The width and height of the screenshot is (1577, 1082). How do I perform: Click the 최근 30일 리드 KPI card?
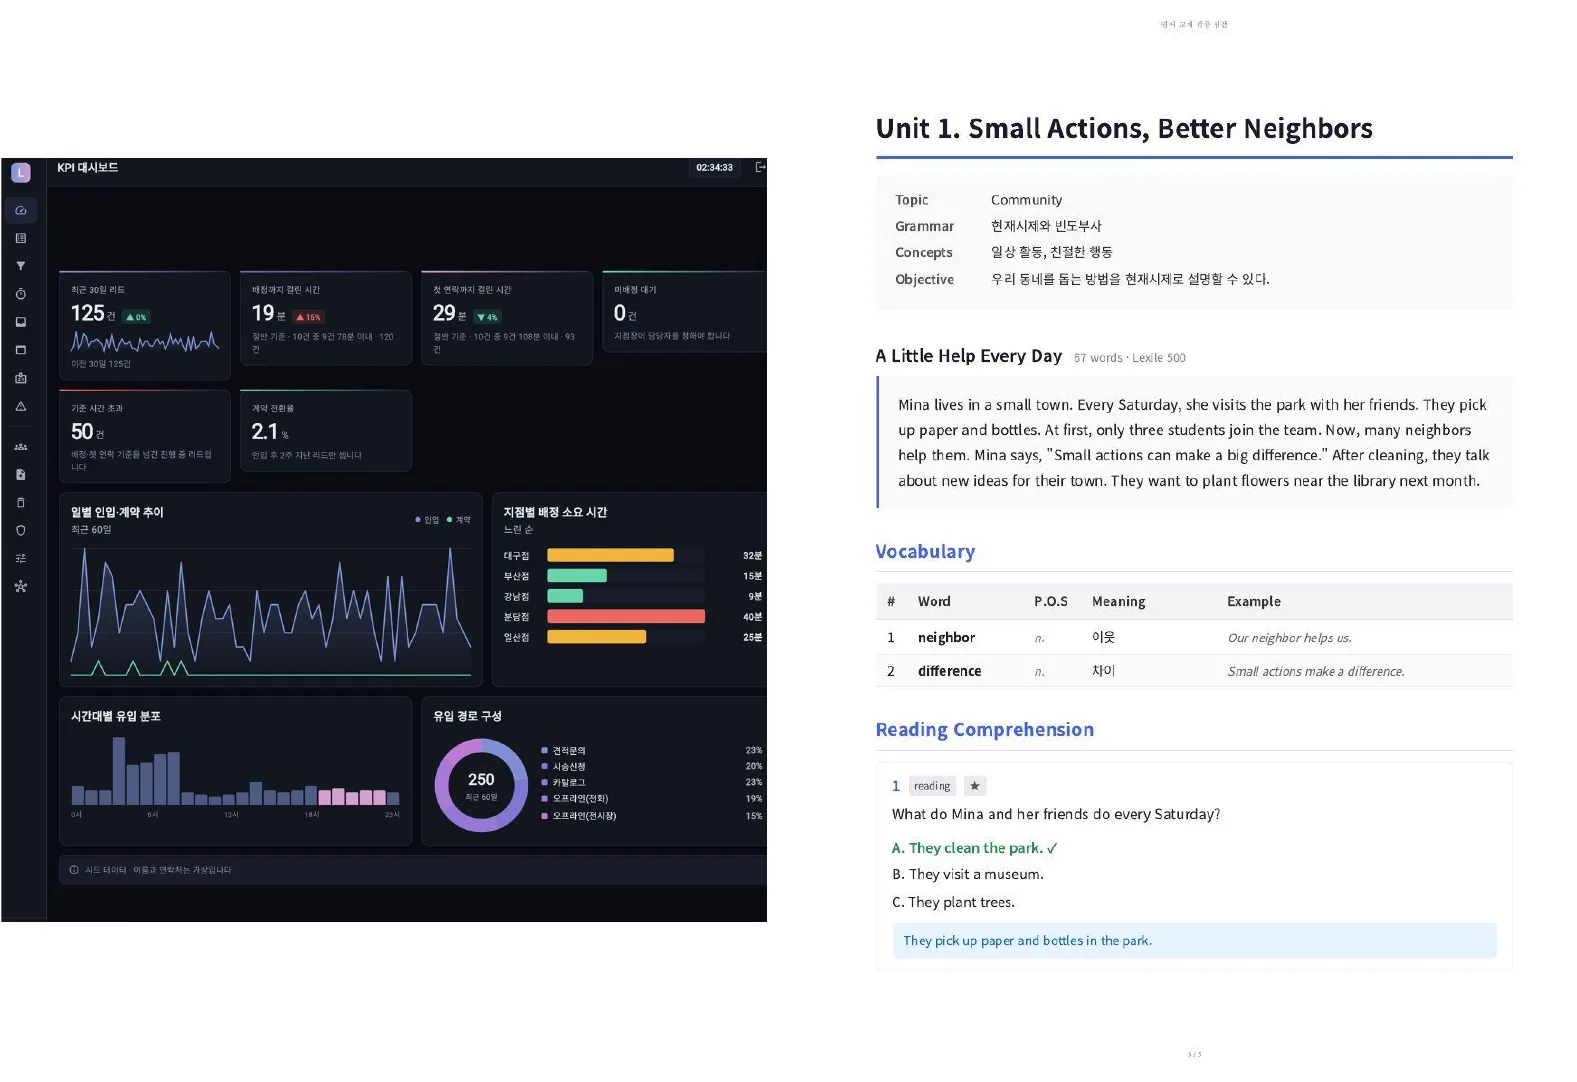(145, 325)
